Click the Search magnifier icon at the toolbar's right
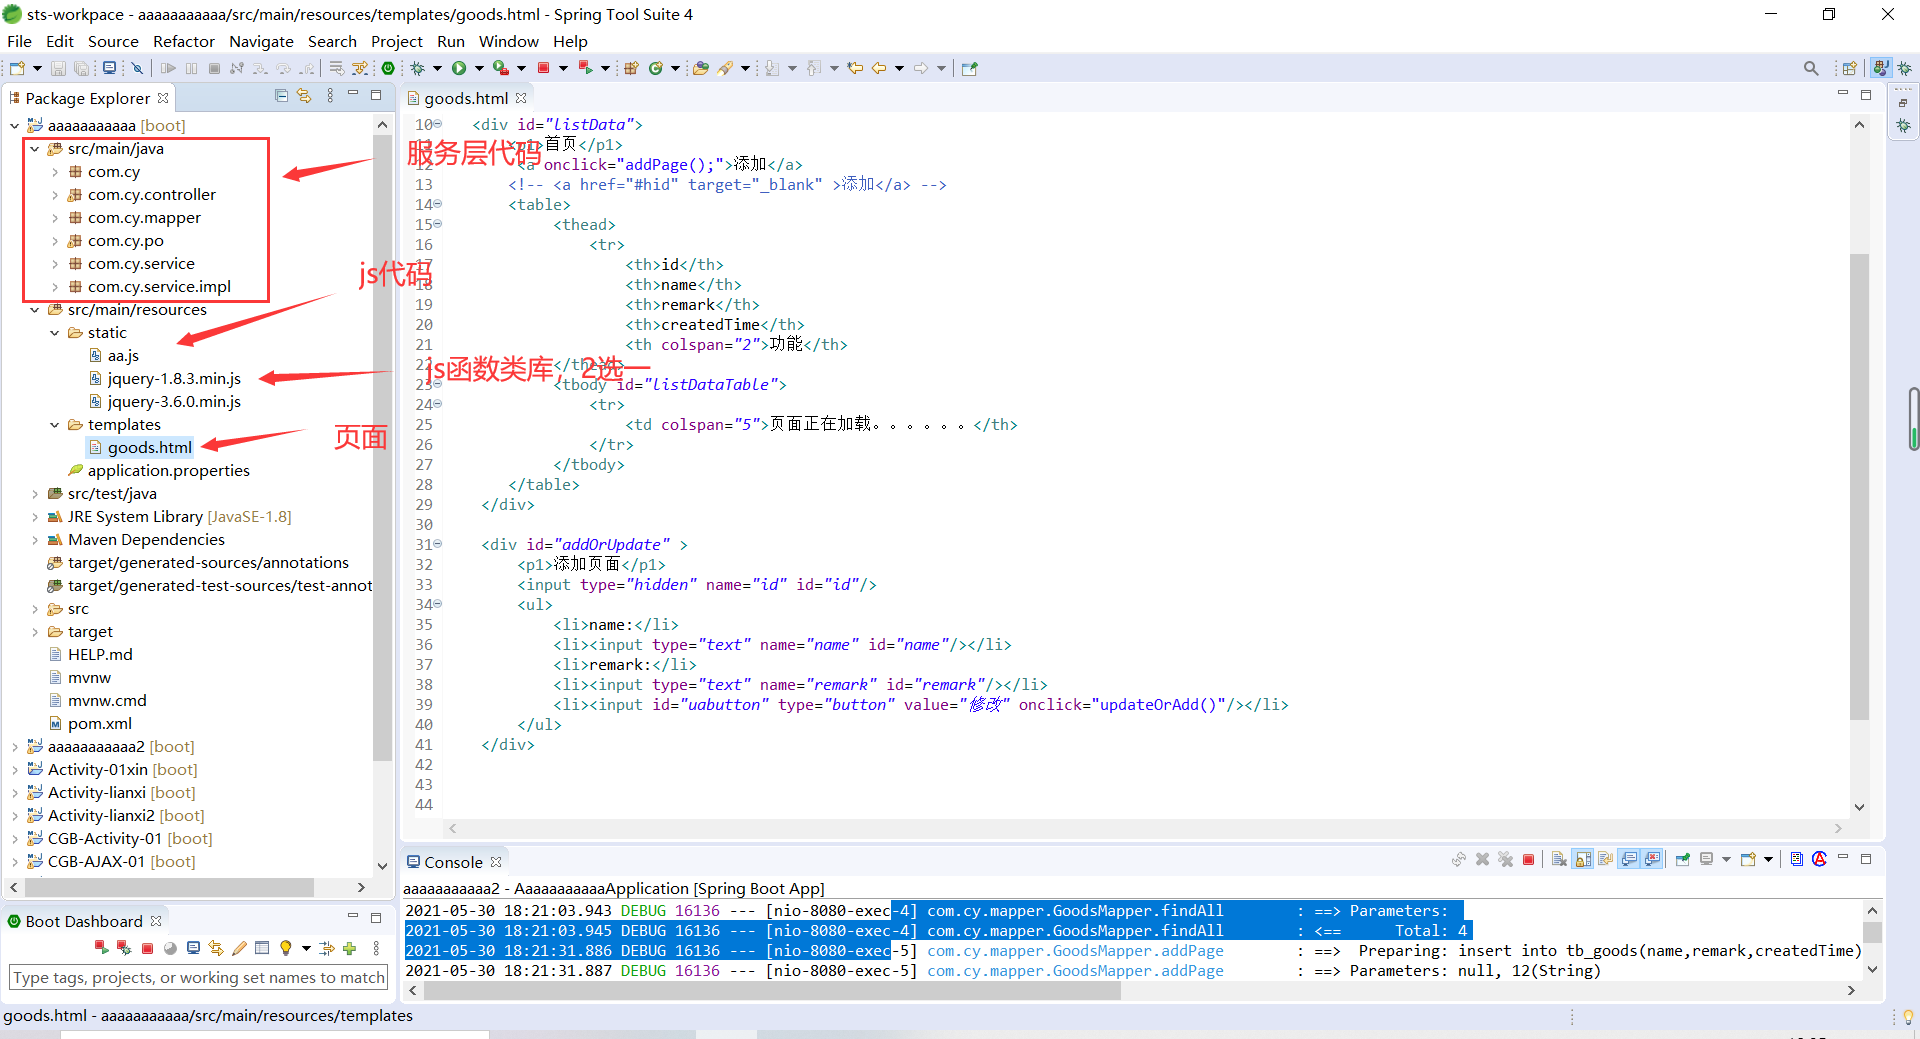This screenshot has height=1039, width=1920. 1811,68
